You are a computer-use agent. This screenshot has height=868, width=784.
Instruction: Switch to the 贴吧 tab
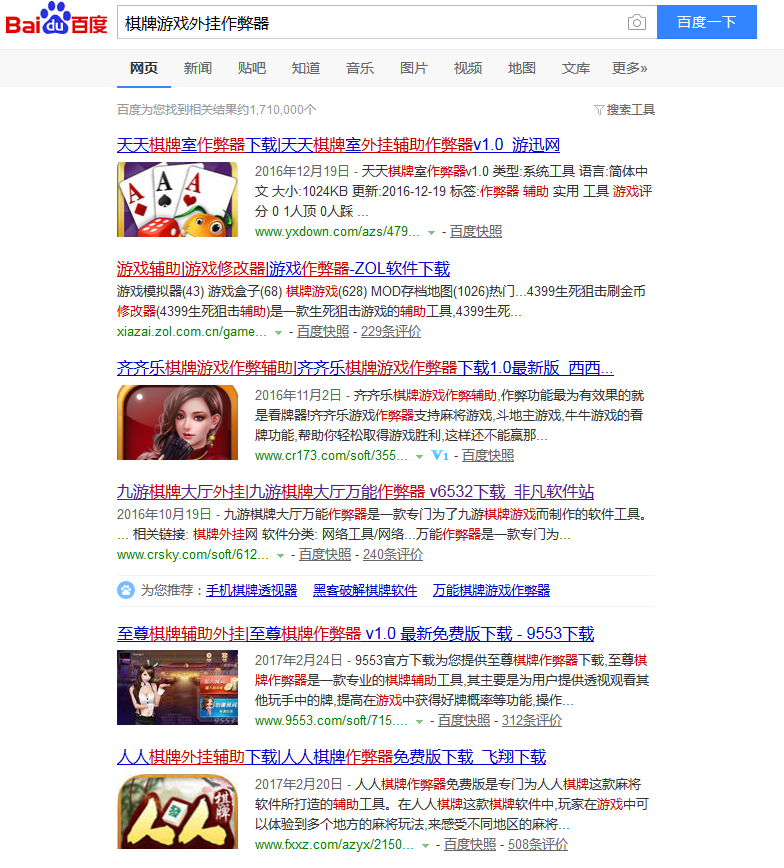click(252, 68)
